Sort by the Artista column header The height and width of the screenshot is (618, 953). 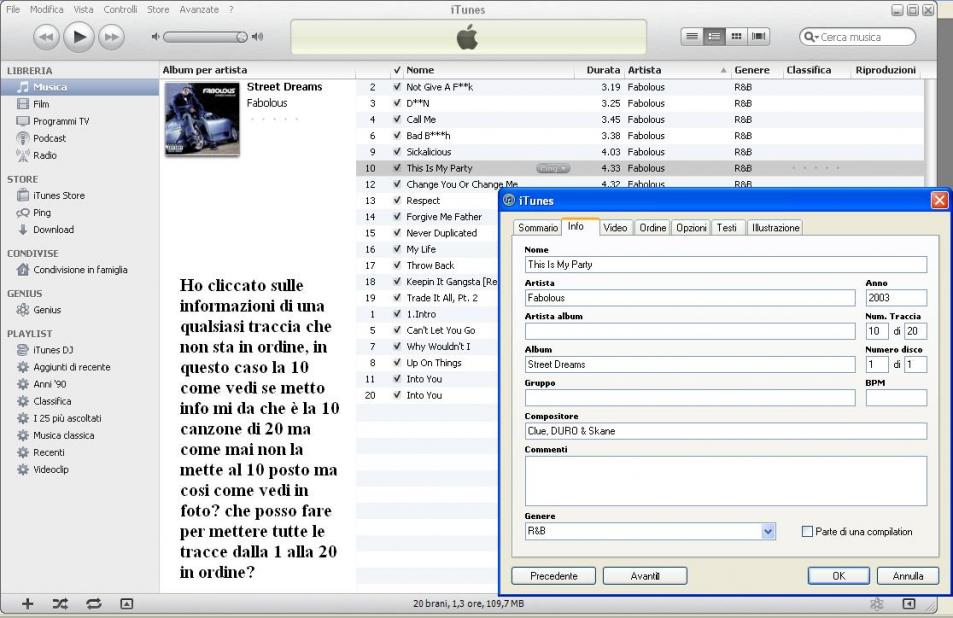click(x=676, y=70)
